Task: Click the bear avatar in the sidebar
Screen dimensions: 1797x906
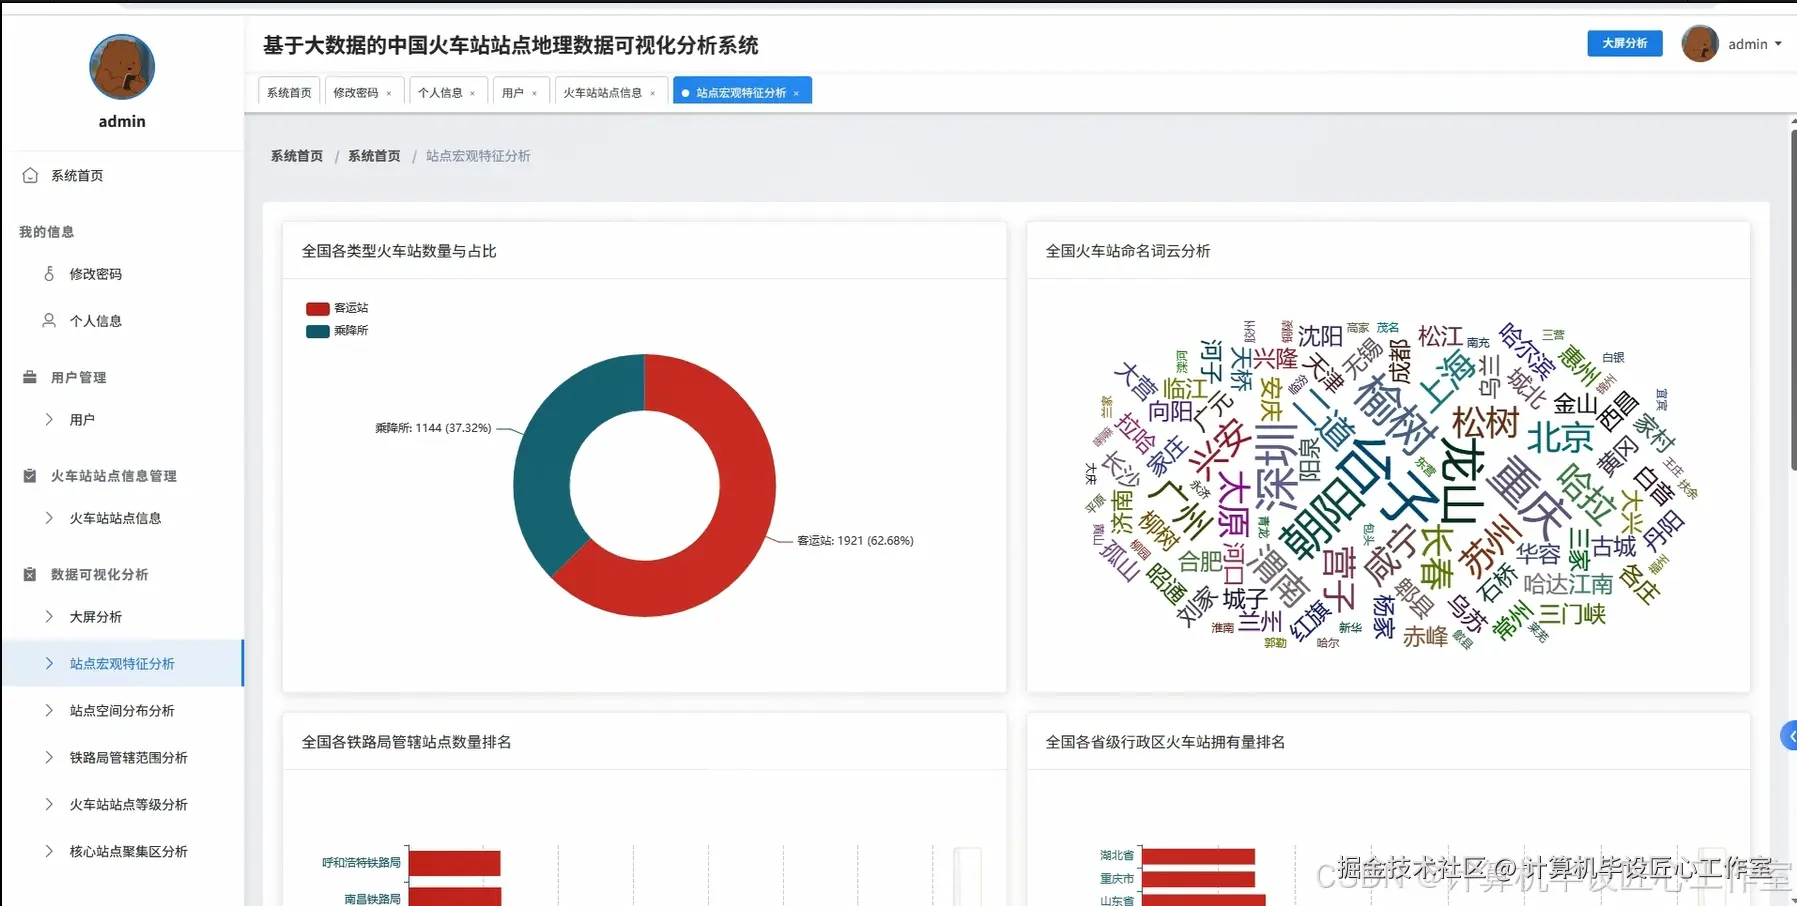Action: click(122, 67)
